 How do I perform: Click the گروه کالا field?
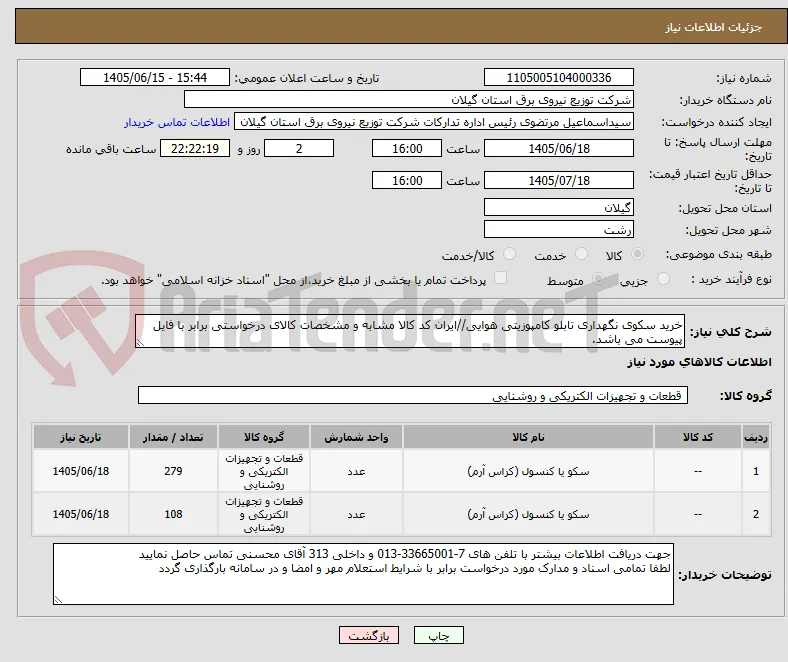coord(413,395)
